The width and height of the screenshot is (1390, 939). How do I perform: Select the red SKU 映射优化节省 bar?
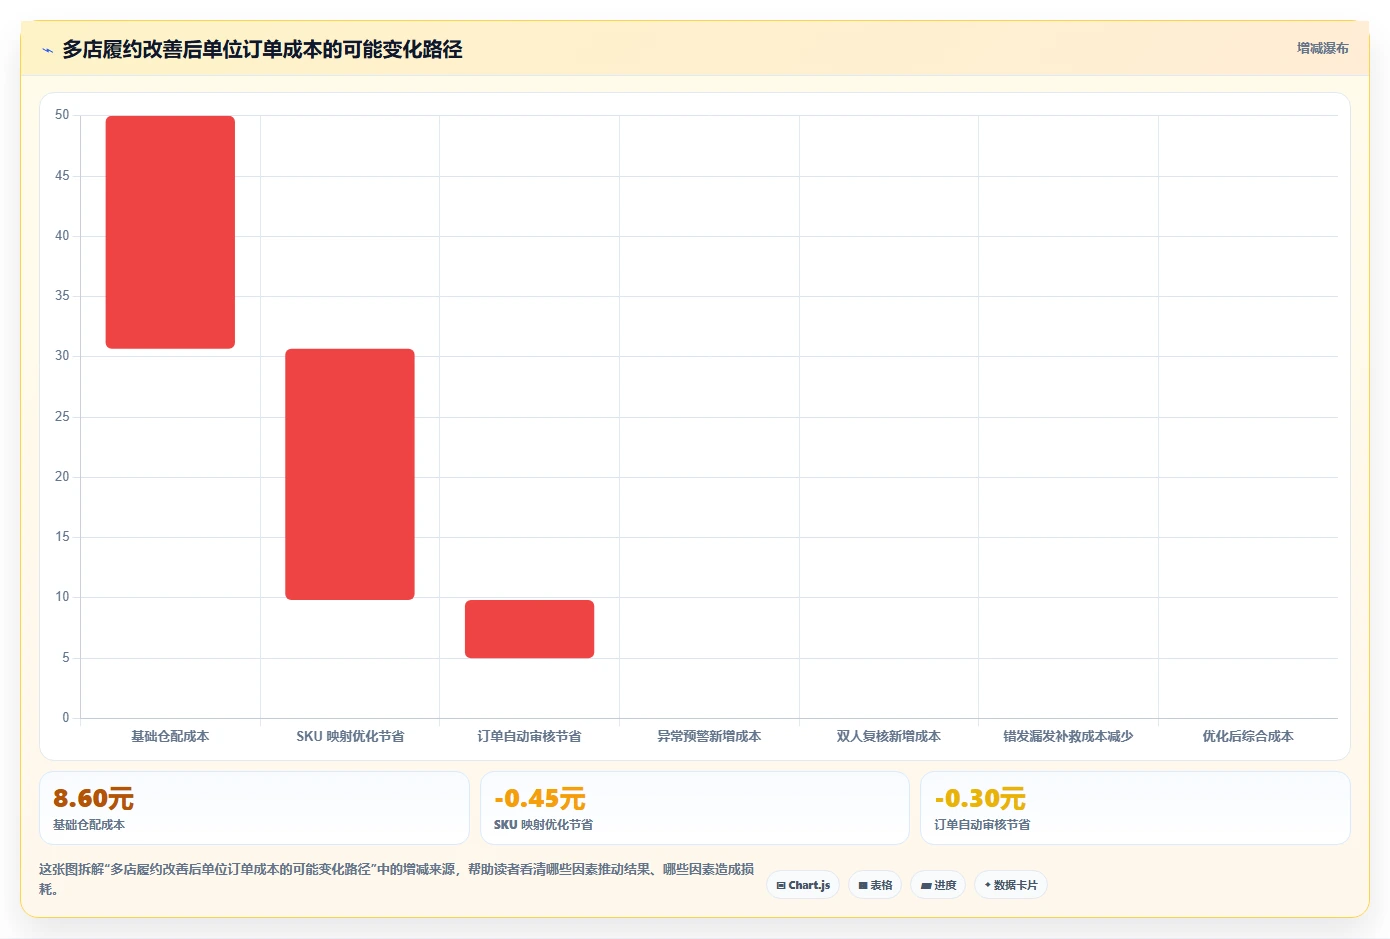[x=350, y=474]
